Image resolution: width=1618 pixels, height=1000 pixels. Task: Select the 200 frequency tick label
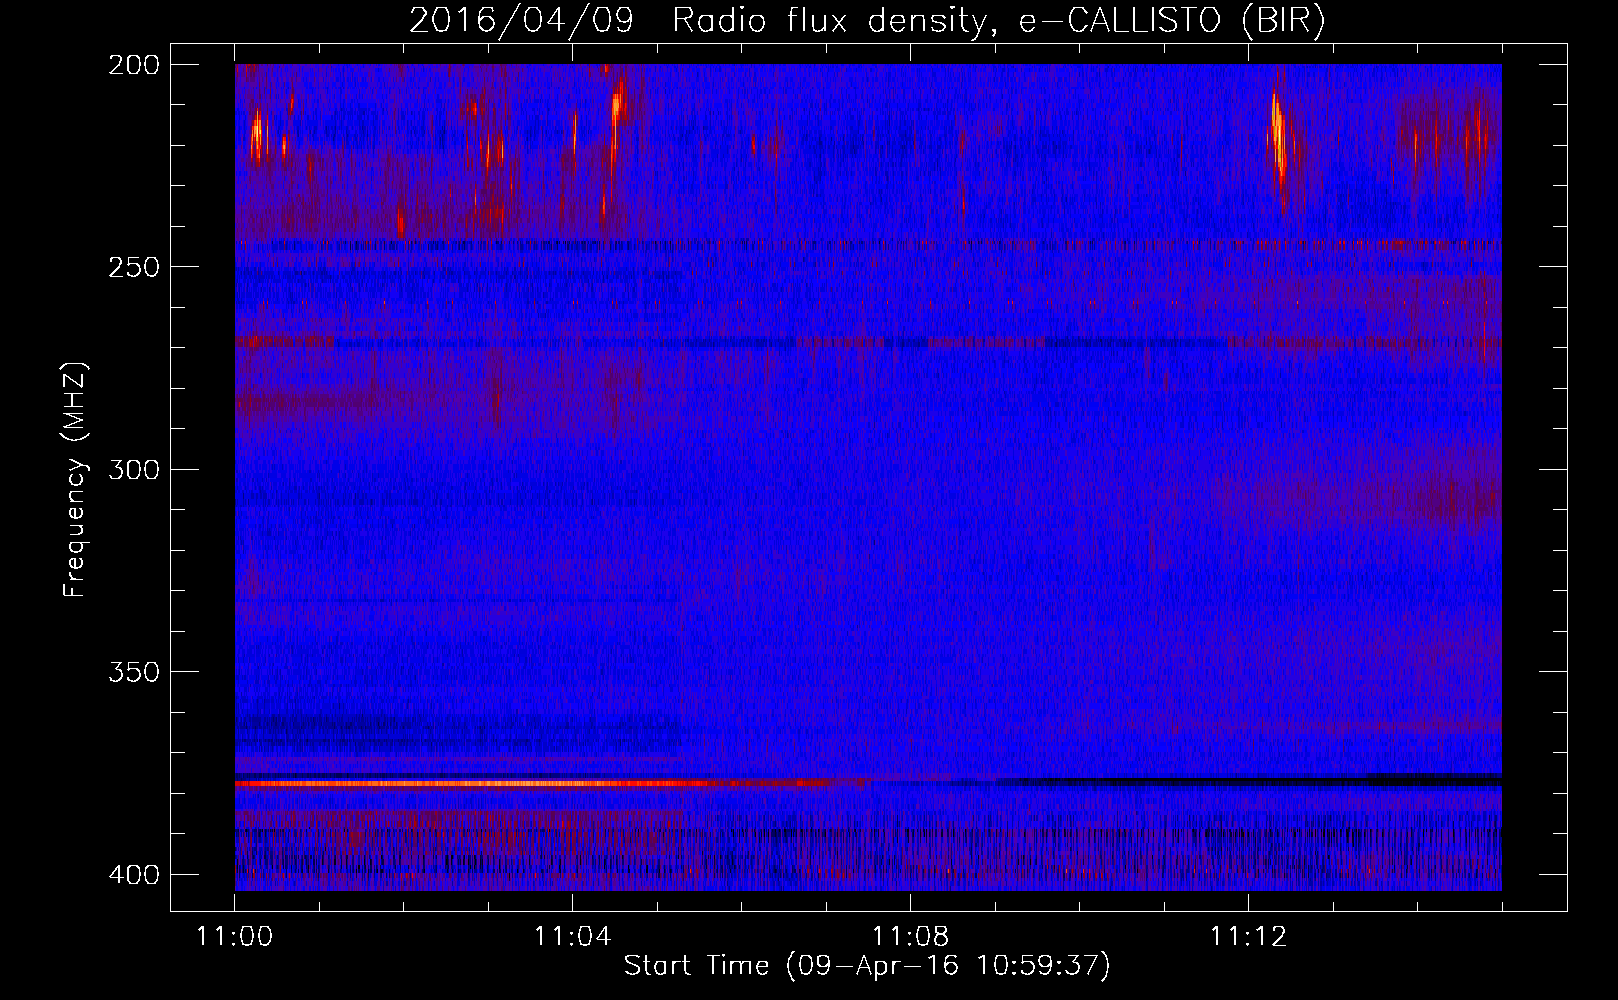(x=132, y=64)
